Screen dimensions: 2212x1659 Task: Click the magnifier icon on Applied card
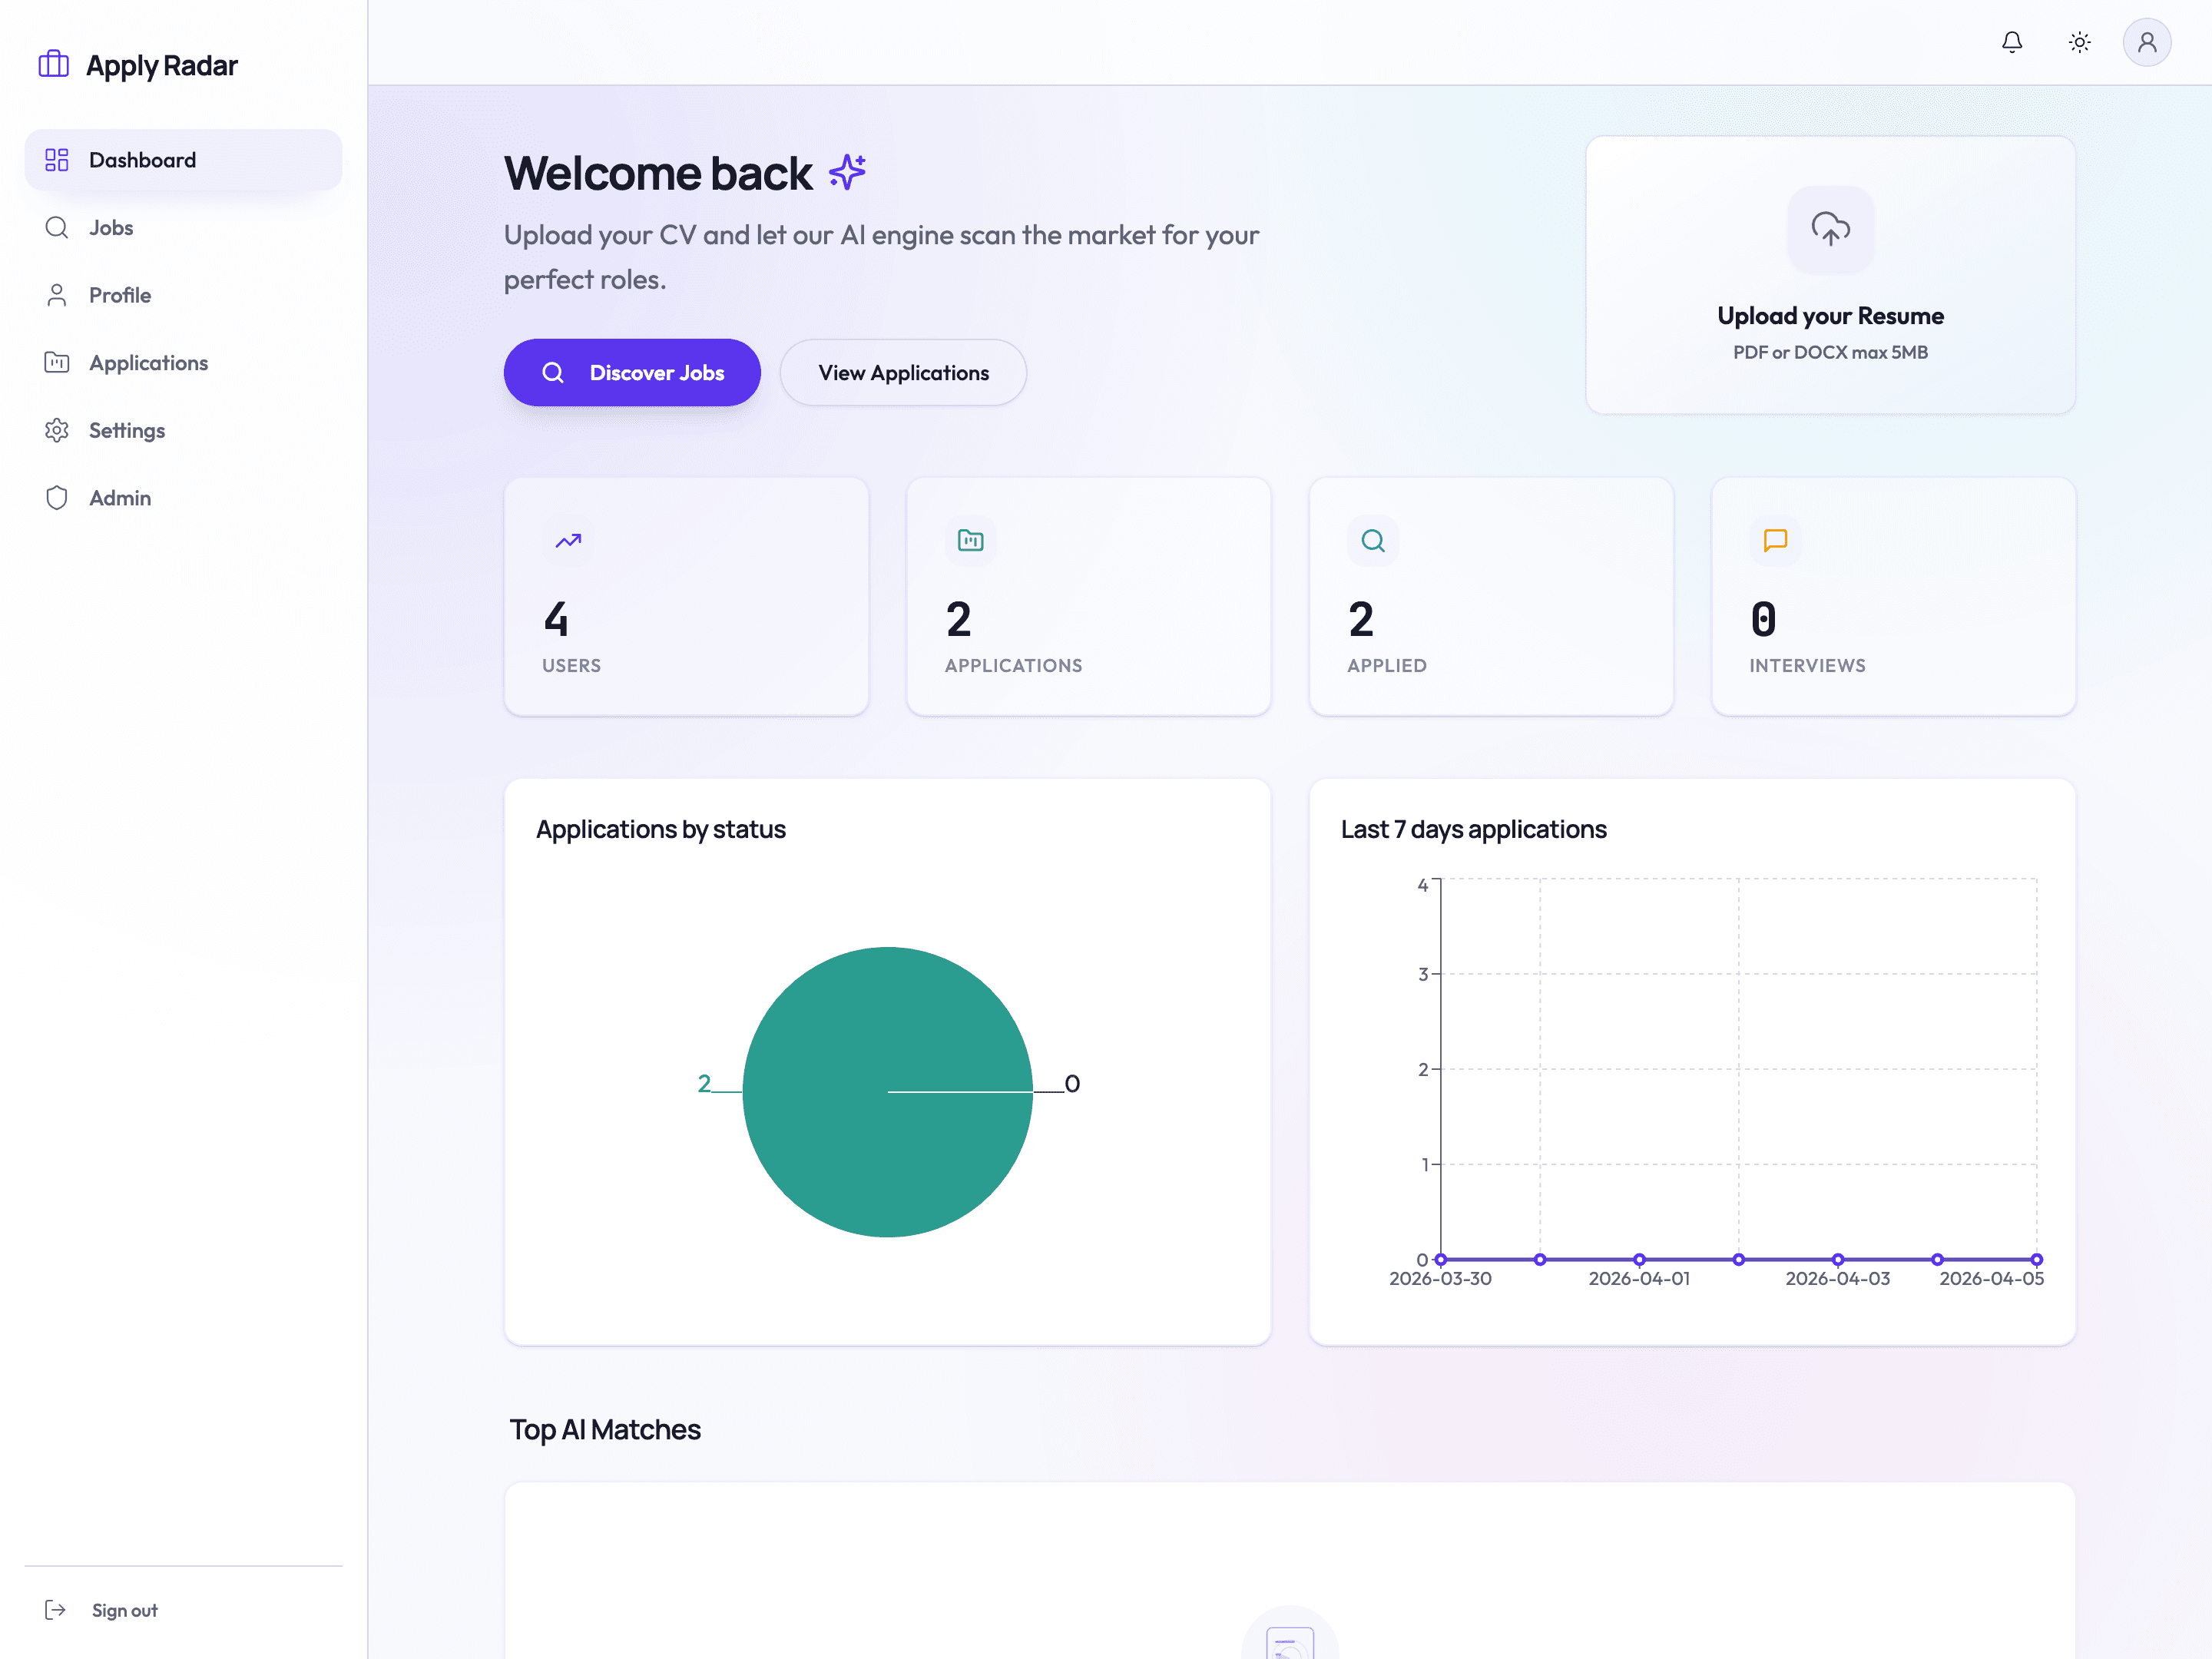pos(1373,541)
